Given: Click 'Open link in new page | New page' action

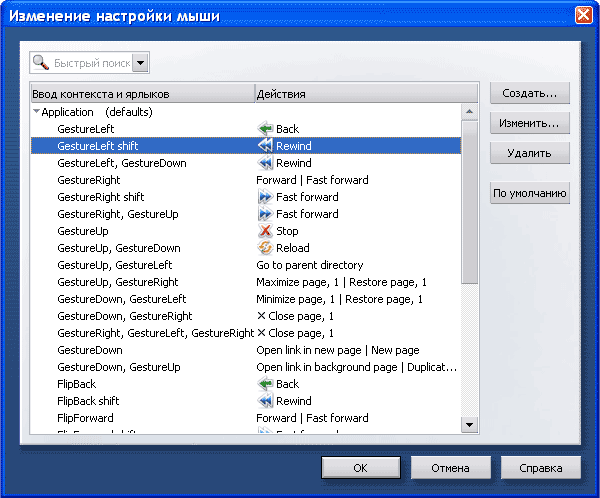Looking at the screenshot, I should coord(338,350).
